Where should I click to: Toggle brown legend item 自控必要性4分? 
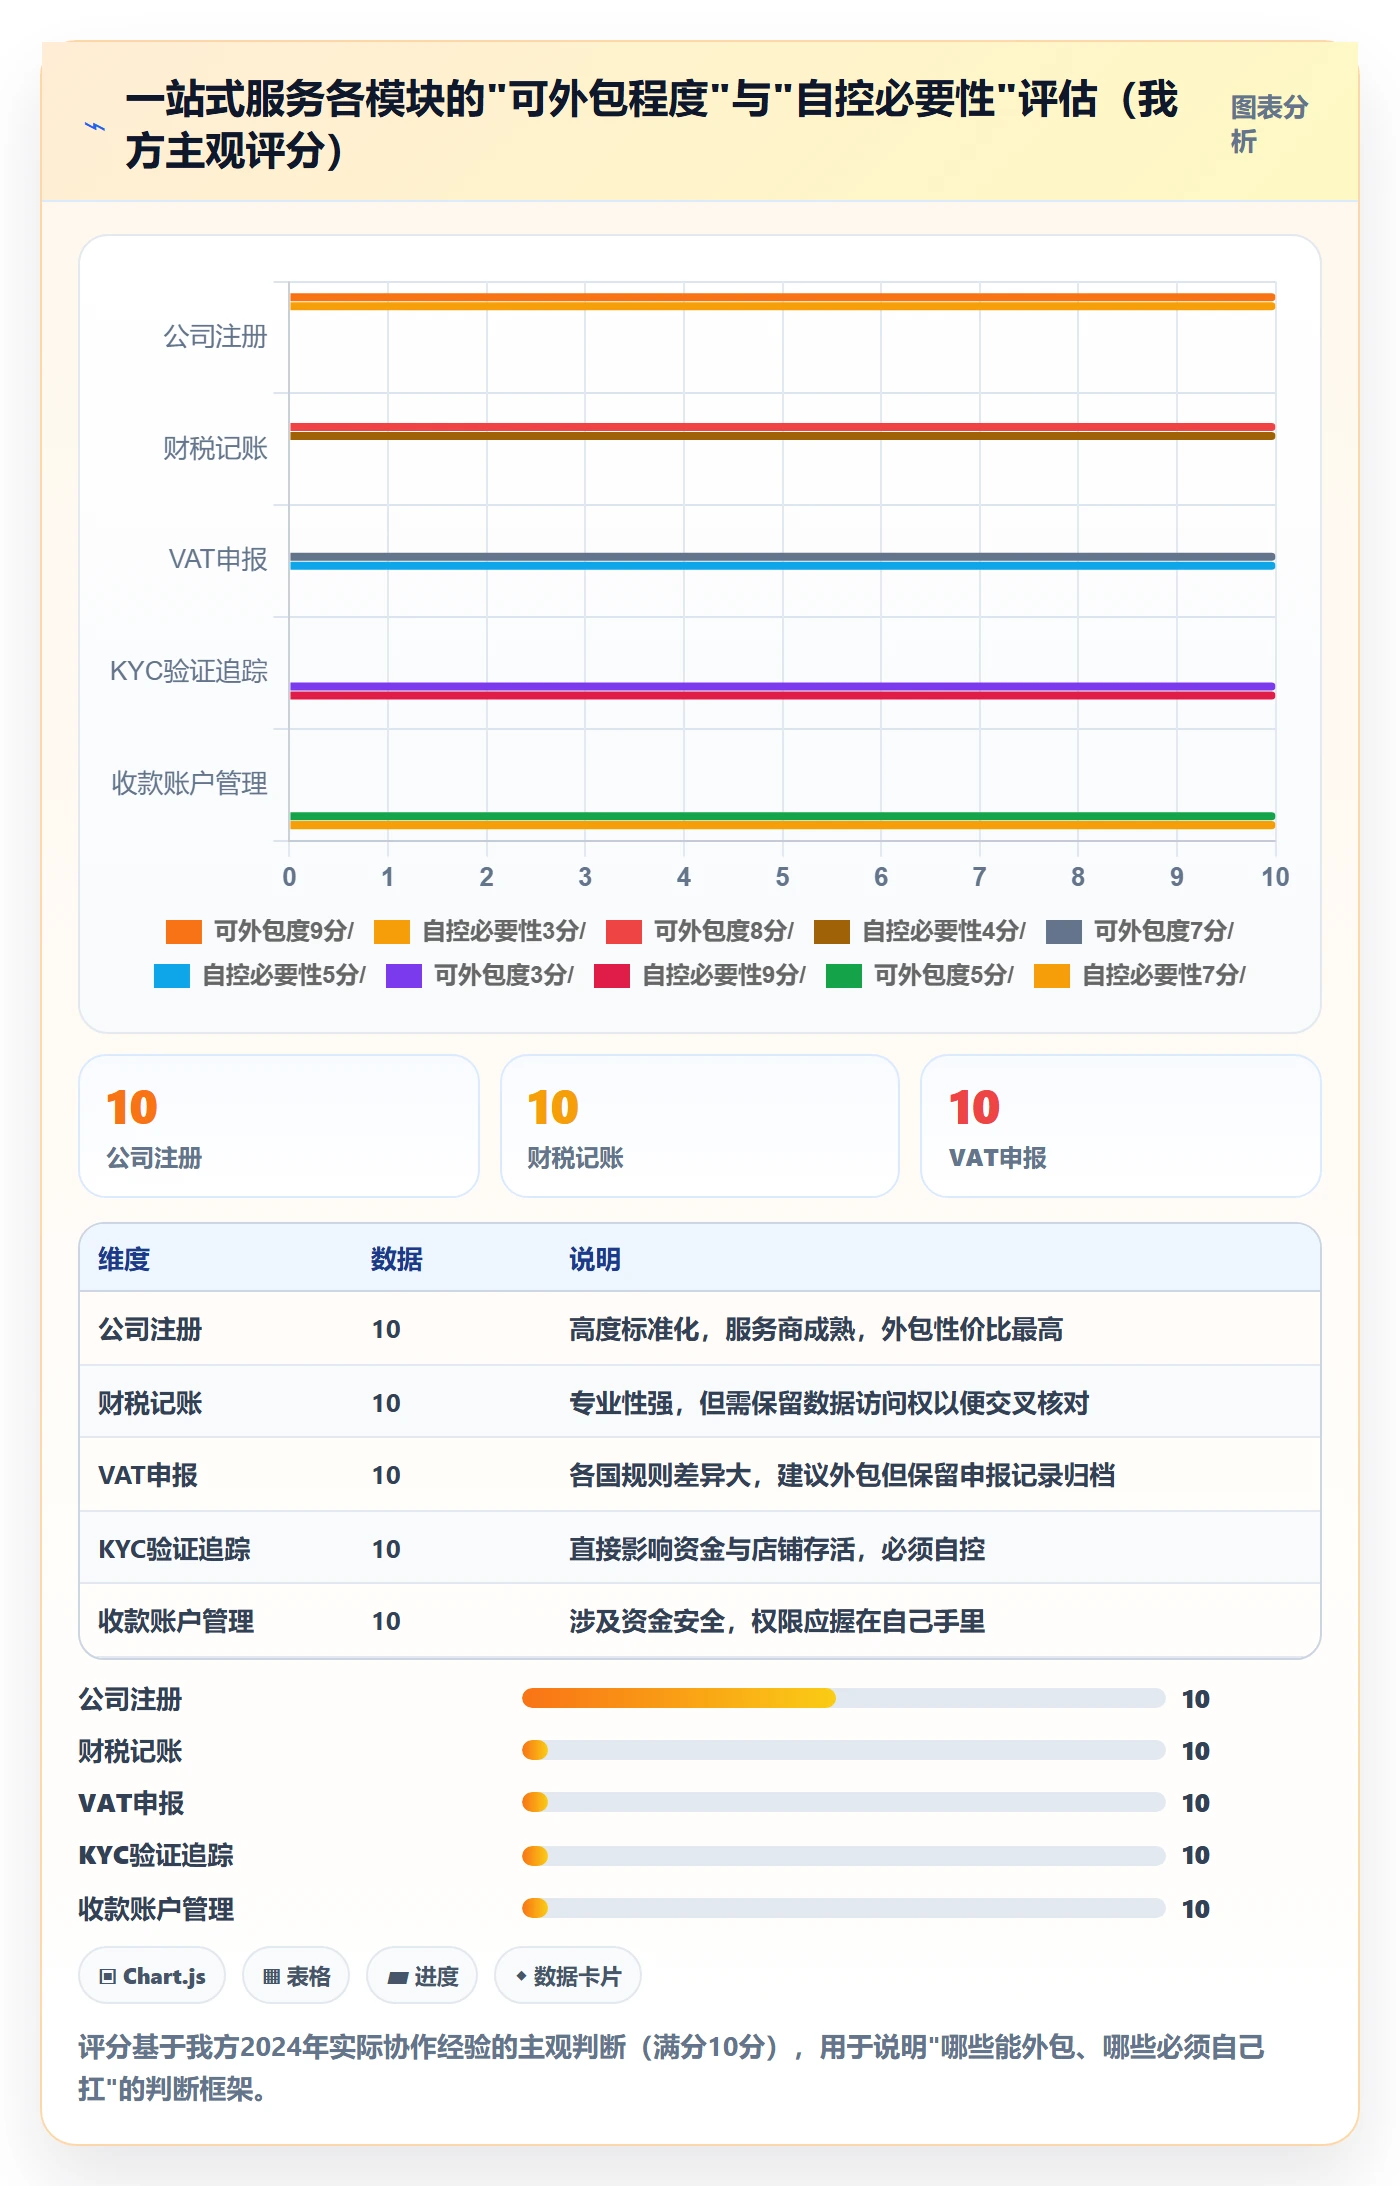(x=919, y=932)
